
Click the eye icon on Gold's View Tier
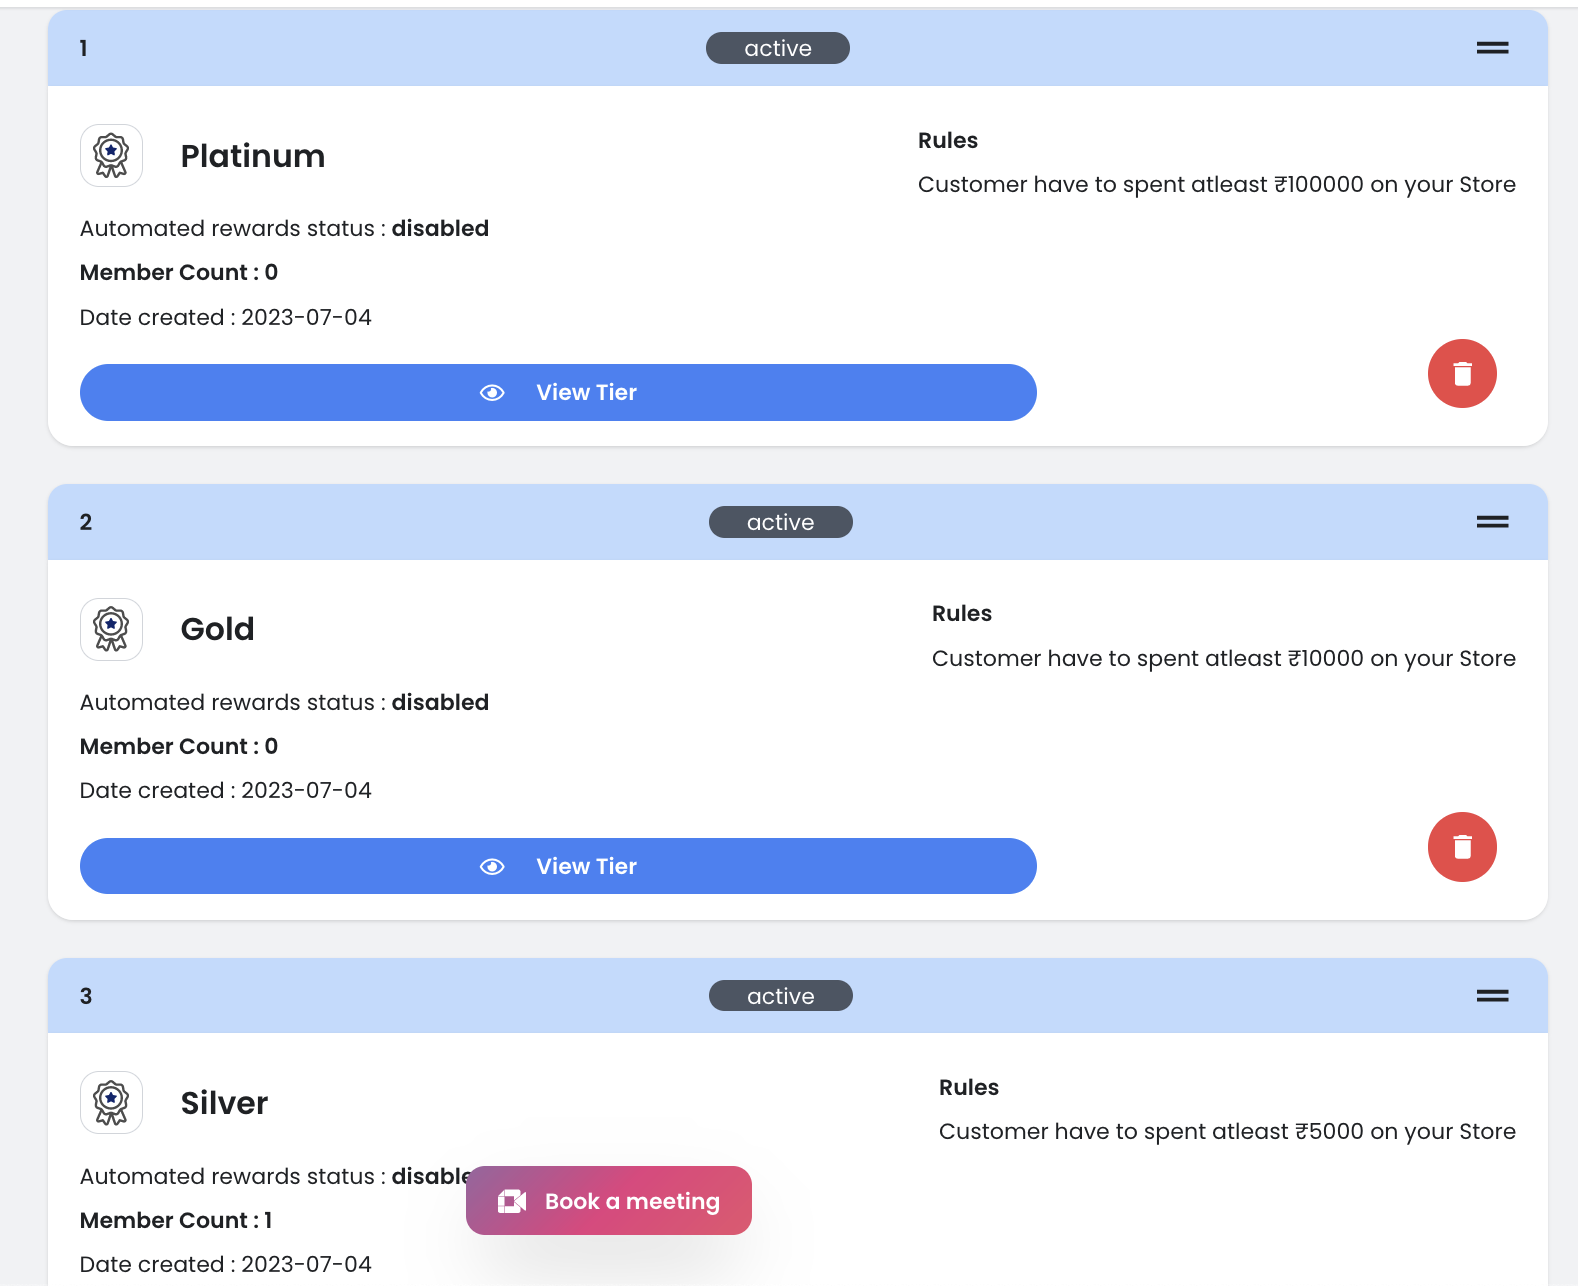[492, 867]
